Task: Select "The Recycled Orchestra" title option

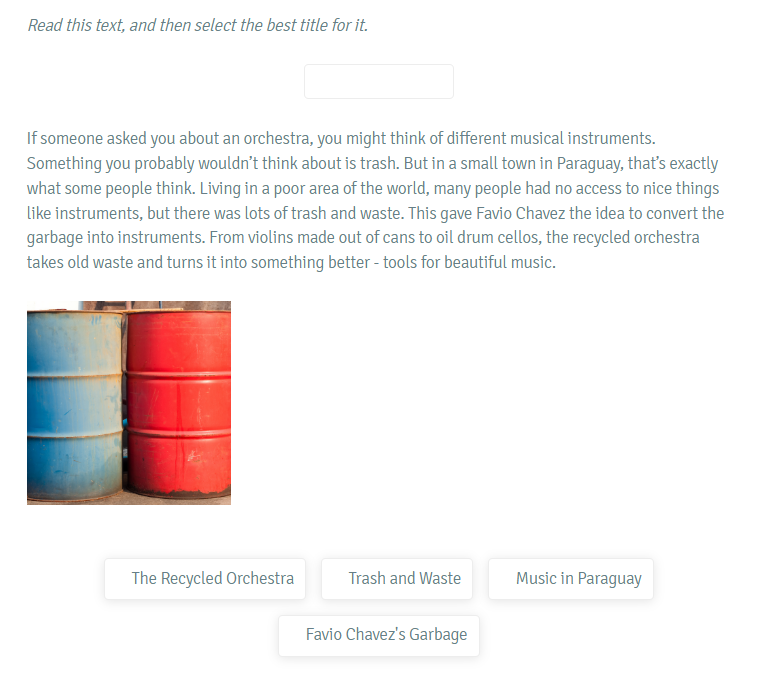Action: [x=205, y=579]
